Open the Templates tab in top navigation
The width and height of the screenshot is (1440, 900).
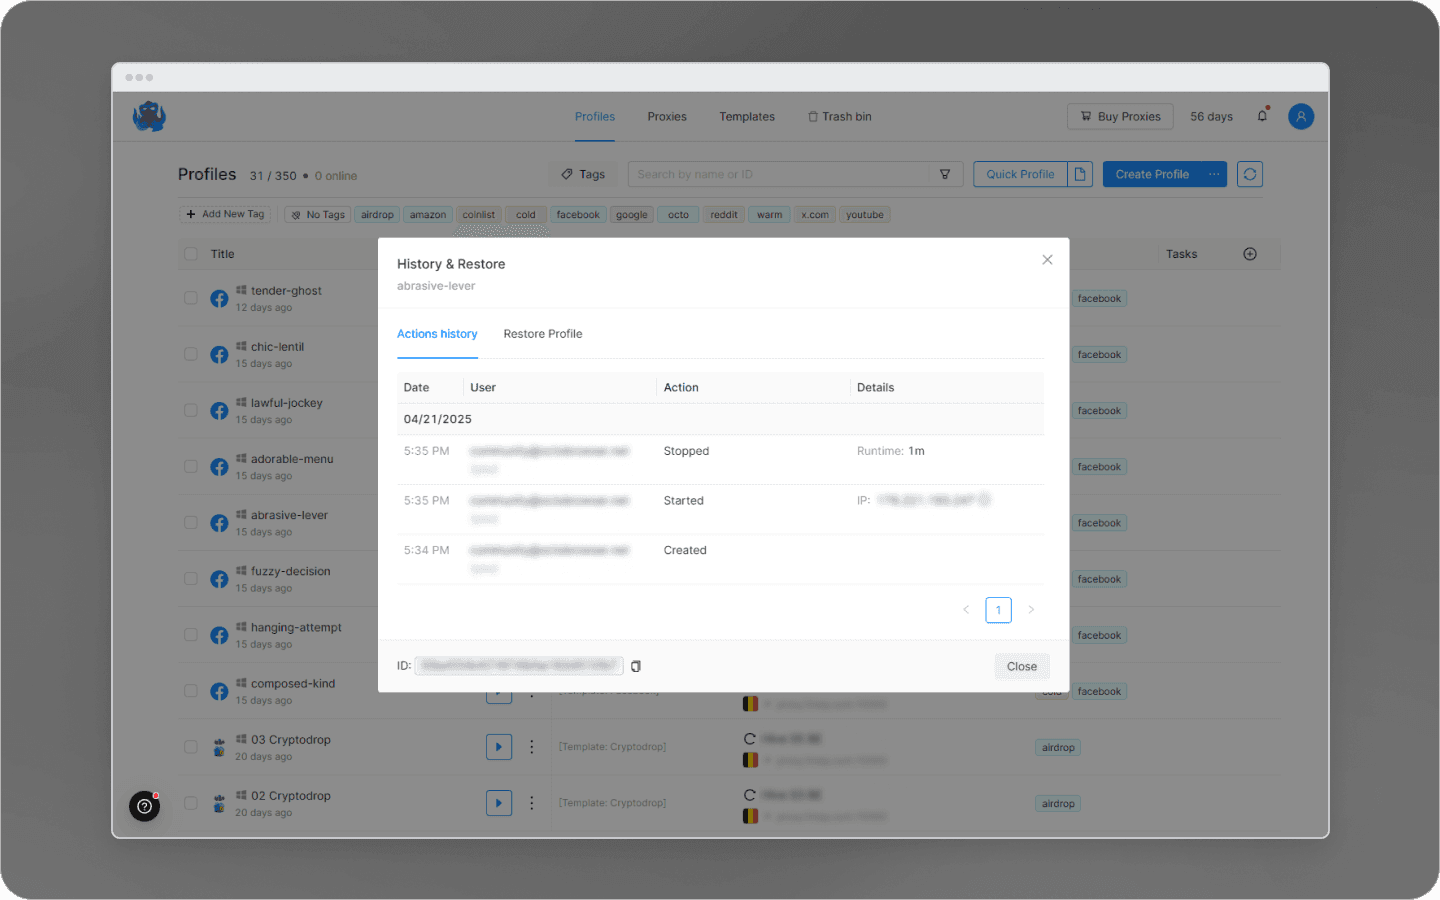tap(747, 117)
